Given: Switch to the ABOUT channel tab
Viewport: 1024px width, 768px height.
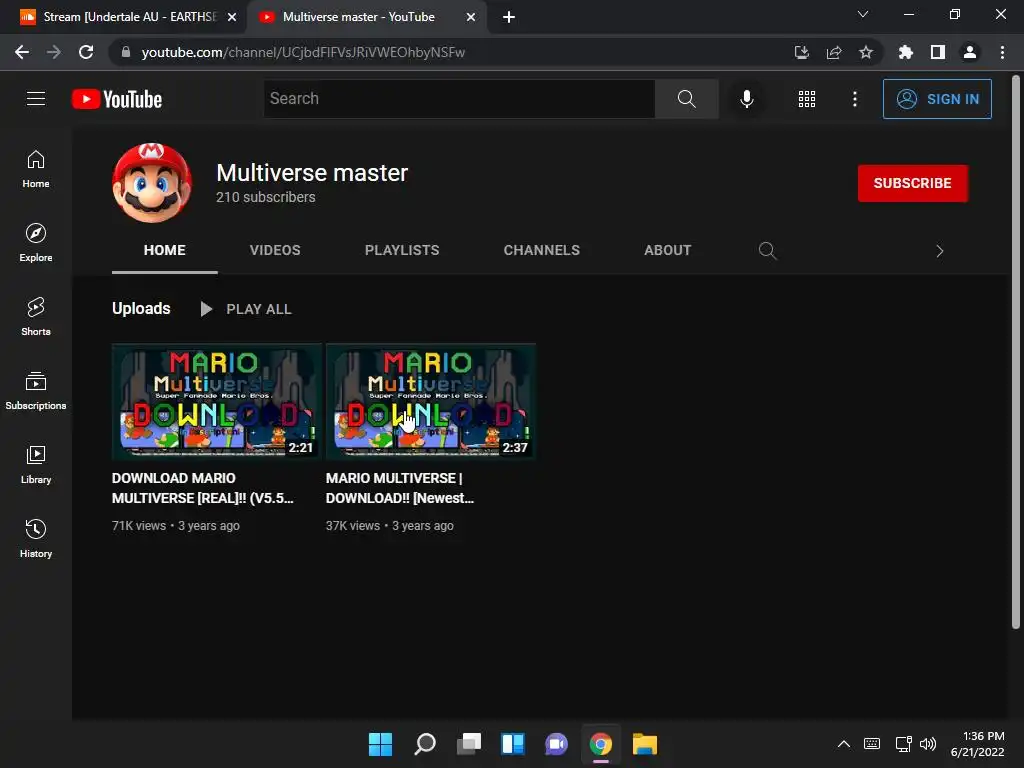Looking at the screenshot, I should point(667,250).
